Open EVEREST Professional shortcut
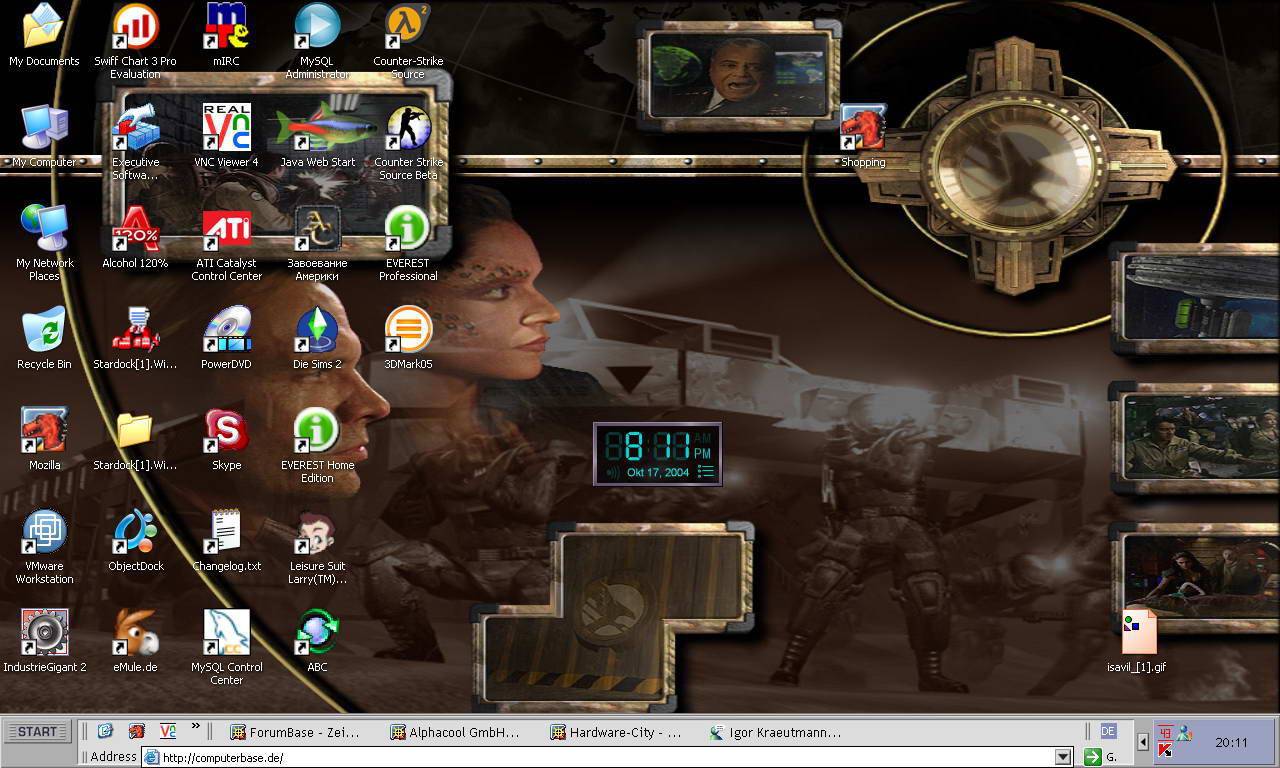This screenshot has height=768, width=1280. pyautogui.click(x=408, y=243)
